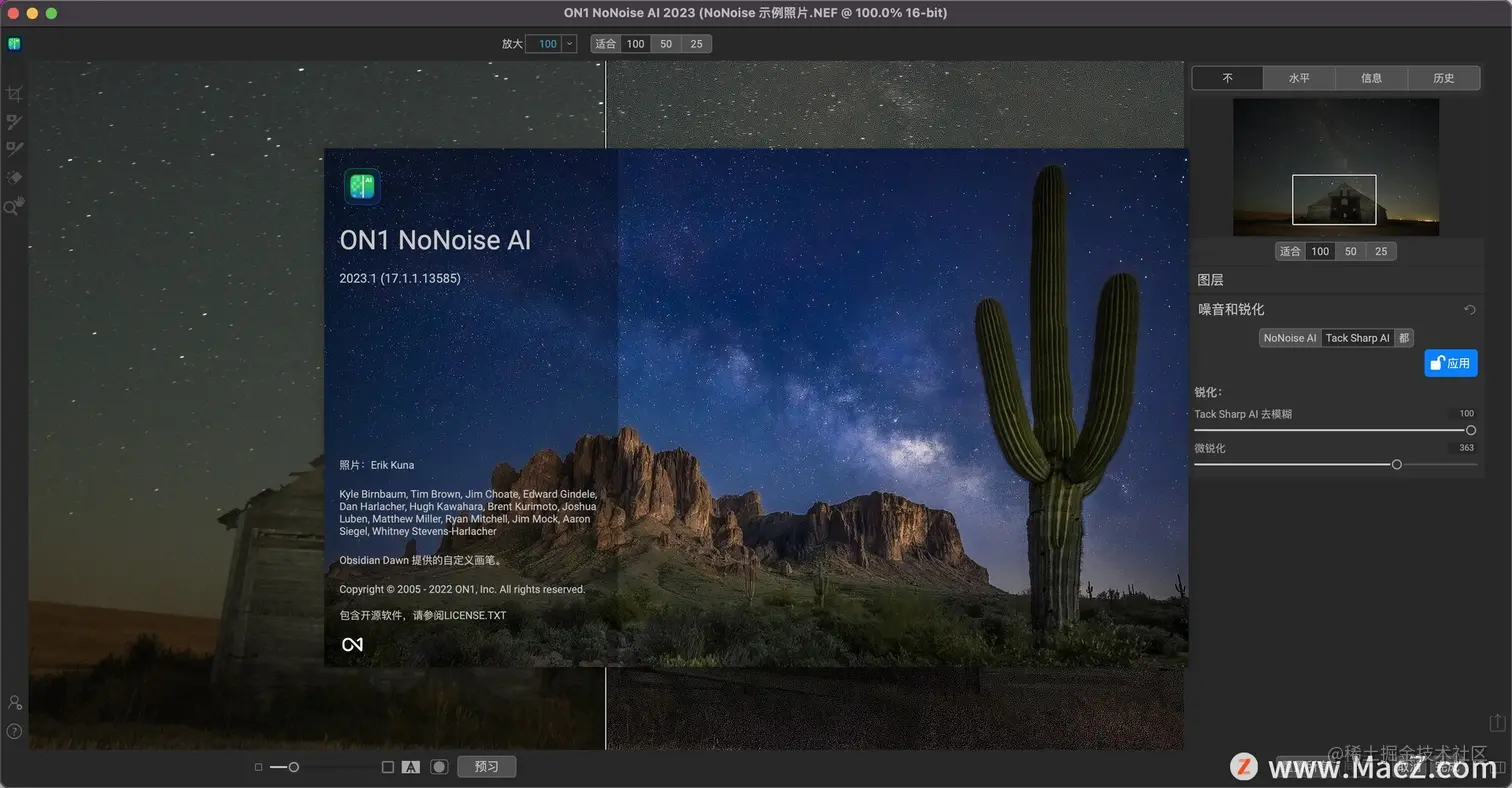The height and width of the screenshot is (788, 1512).
Task: Select 100 under the navigator thumbnail
Action: click(x=1320, y=251)
